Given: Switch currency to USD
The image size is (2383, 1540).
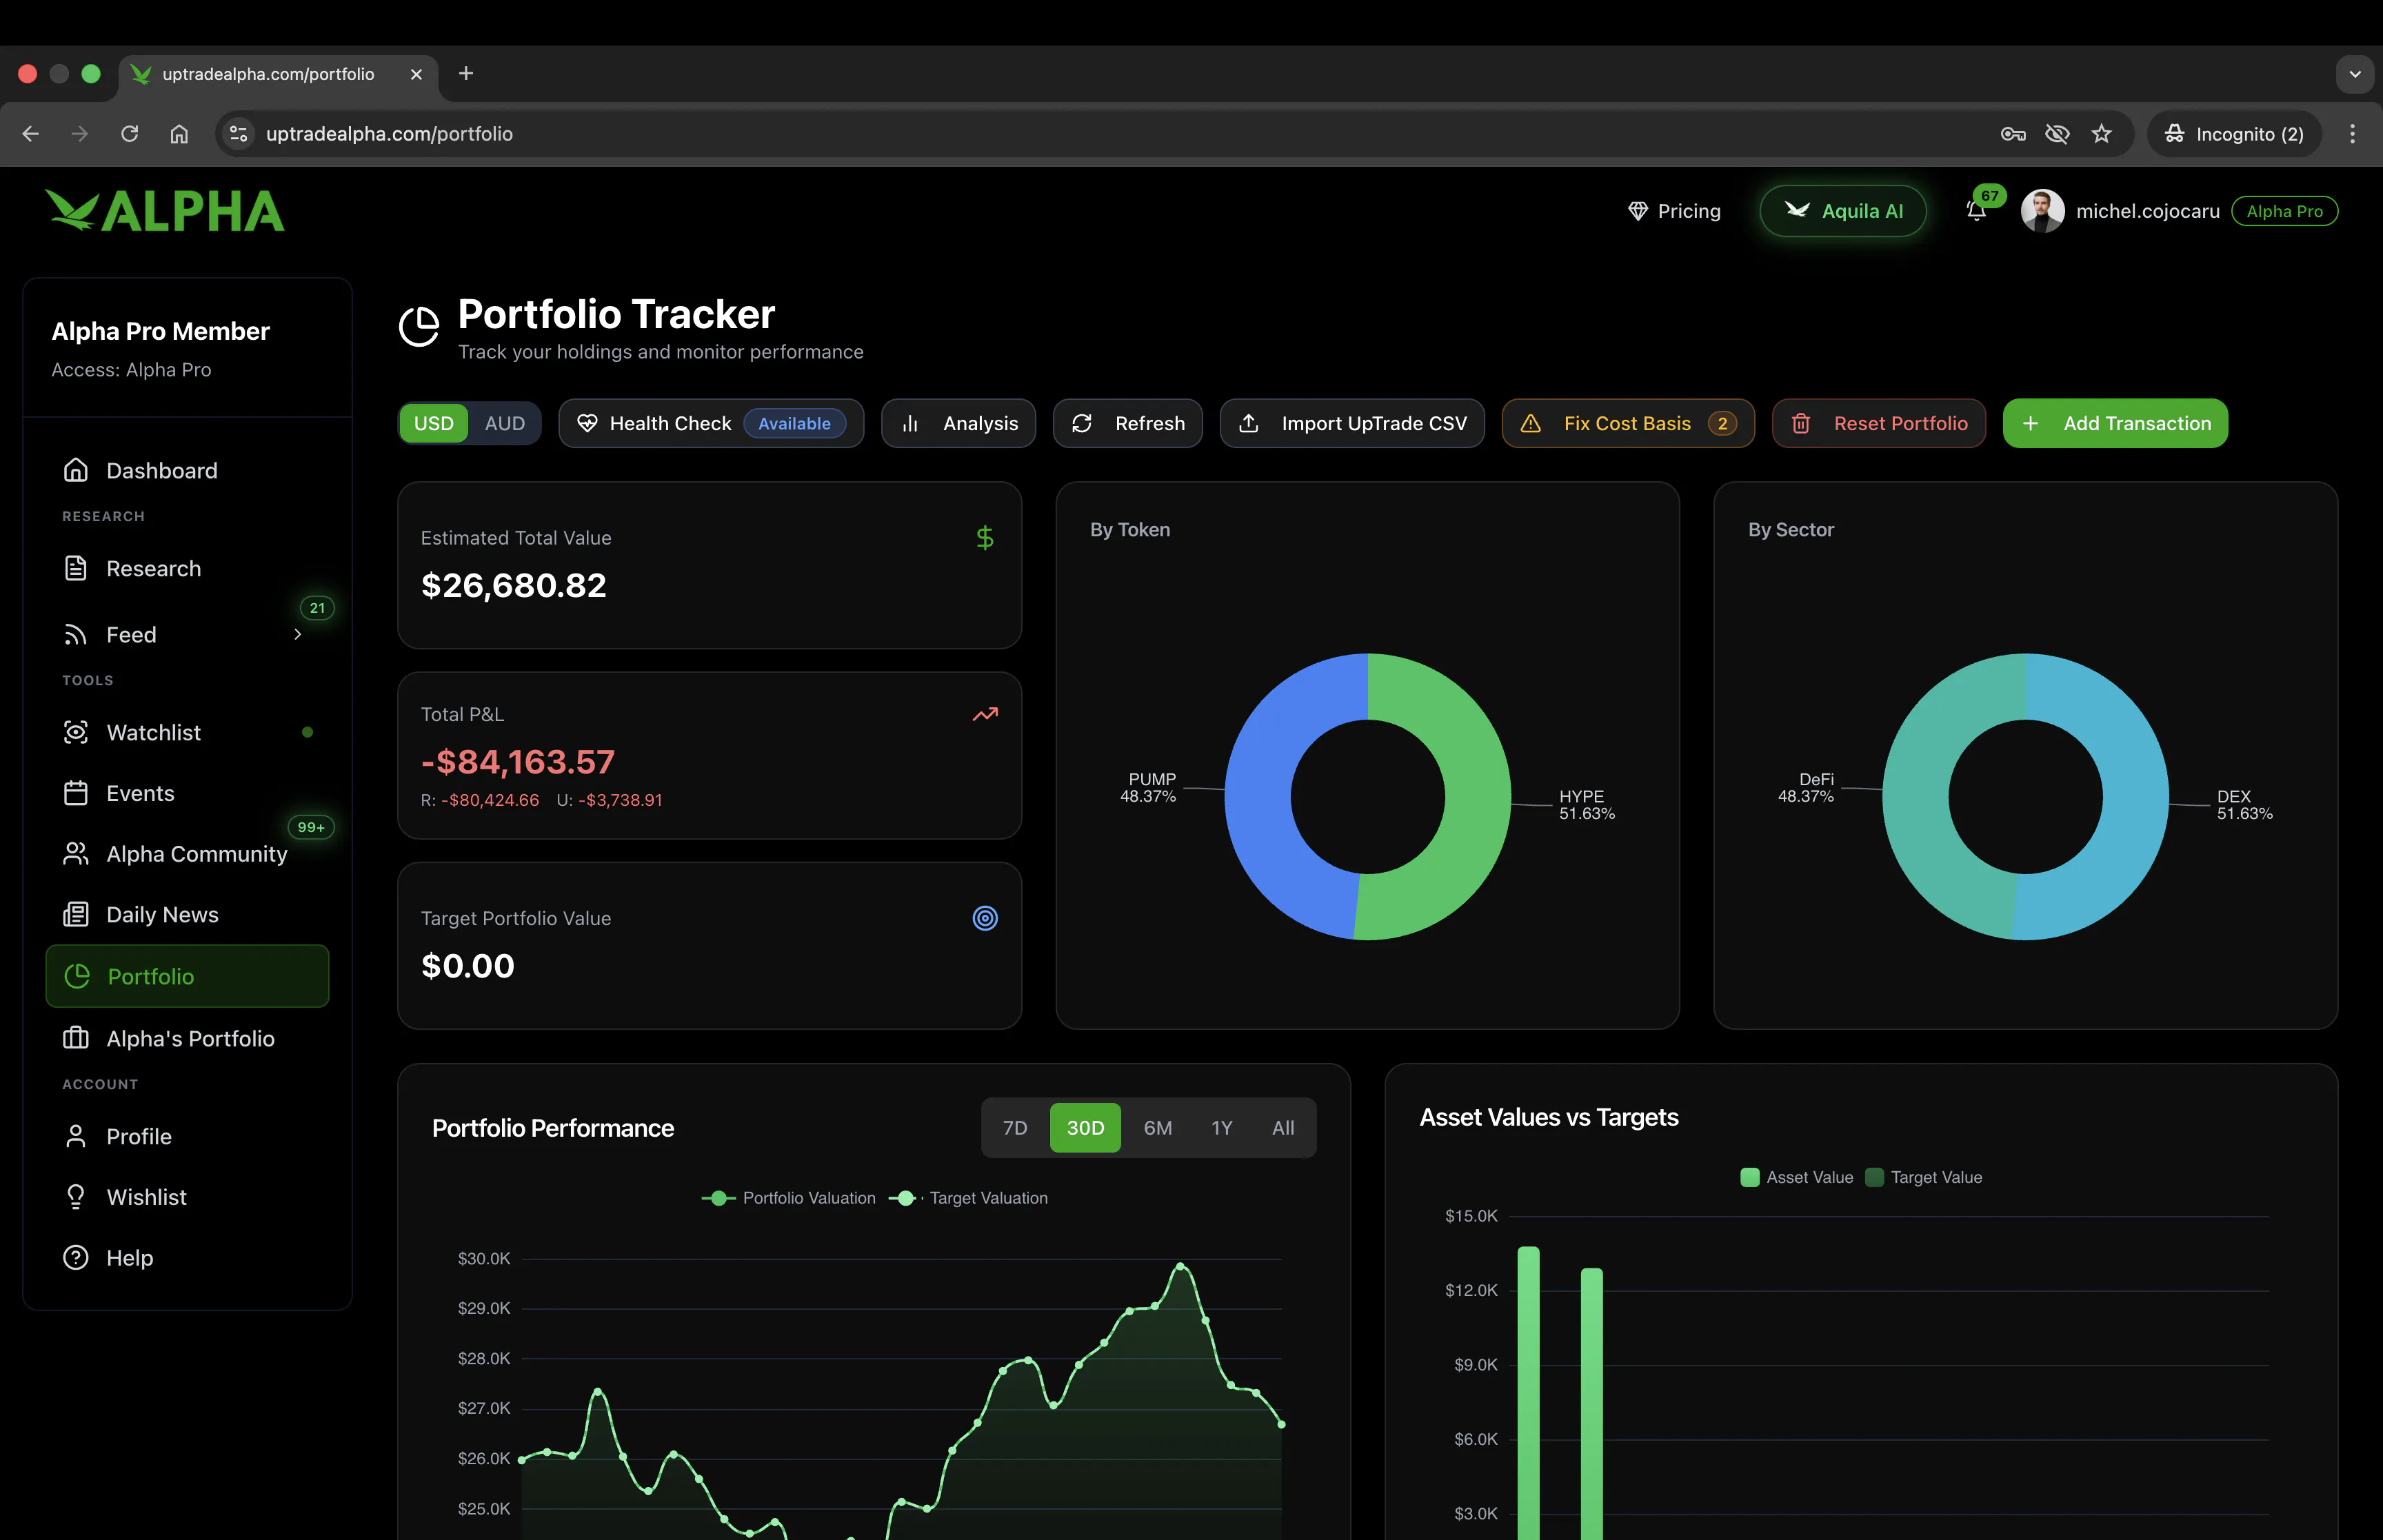Looking at the screenshot, I should click(x=434, y=423).
